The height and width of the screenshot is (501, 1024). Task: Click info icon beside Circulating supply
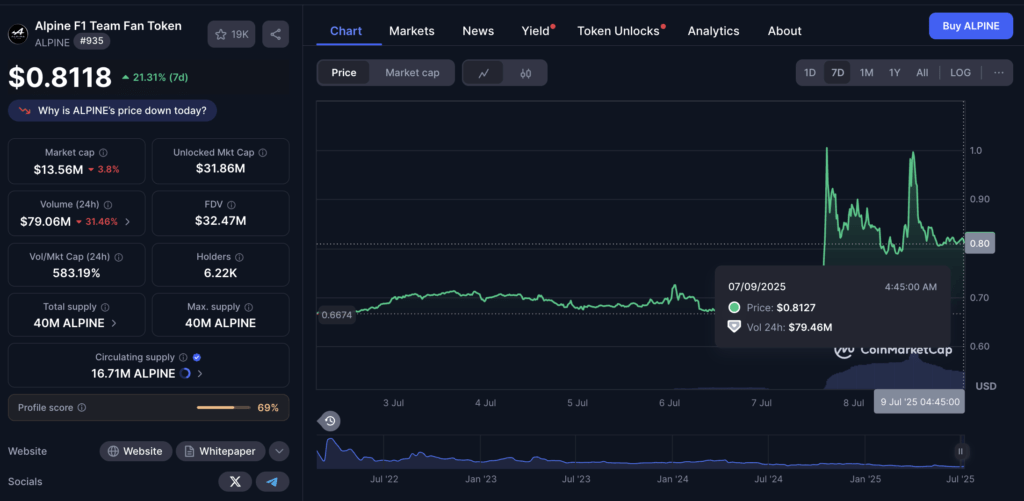pyautogui.click(x=184, y=357)
